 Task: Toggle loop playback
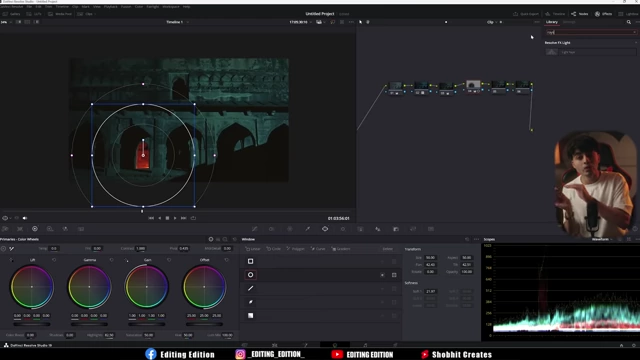[193, 218]
